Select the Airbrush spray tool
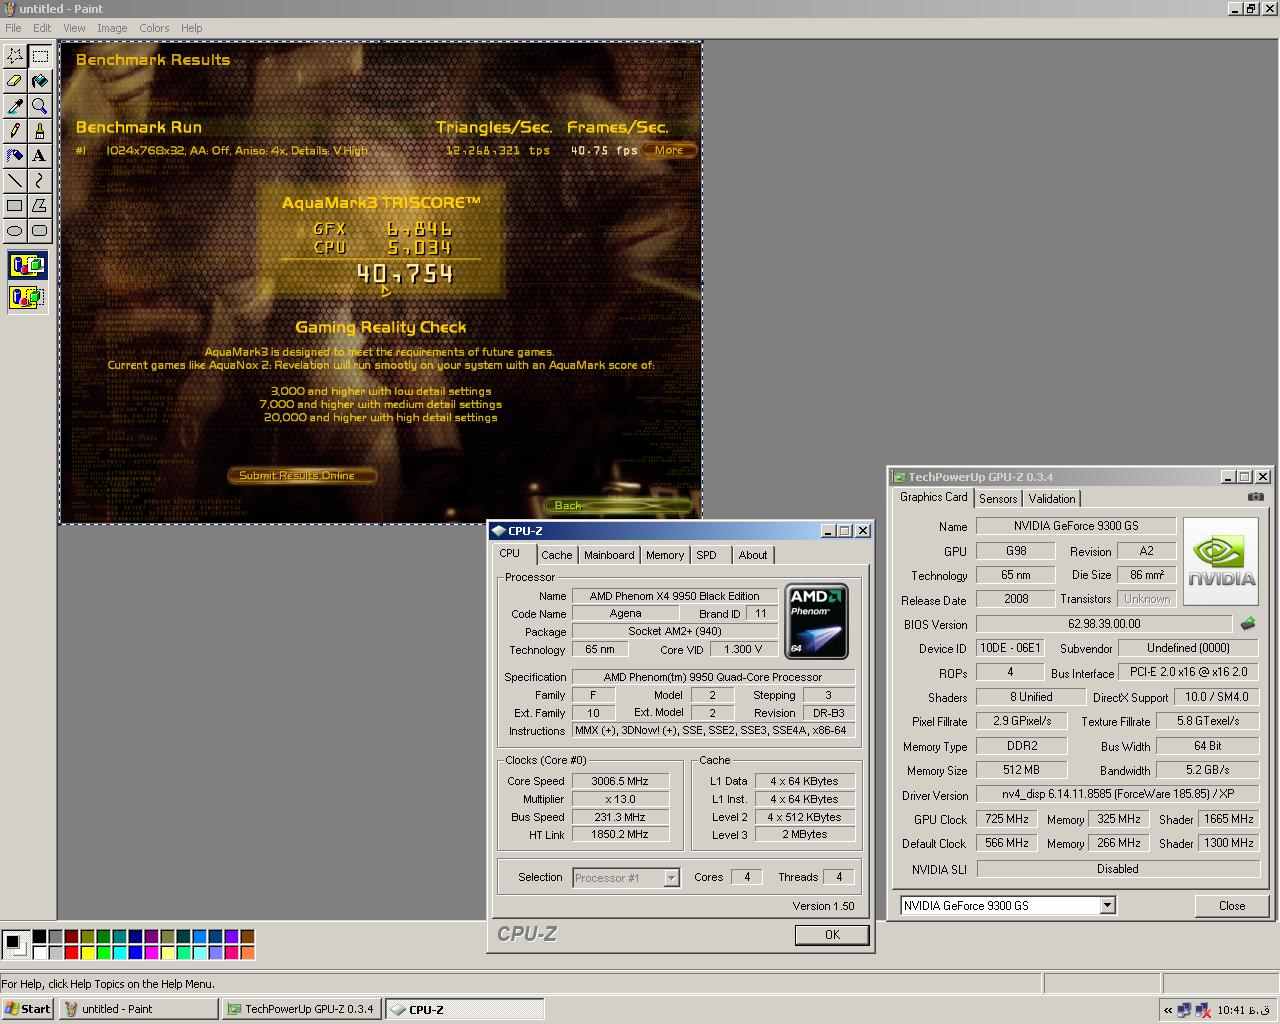This screenshot has width=1280, height=1024. (x=15, y=156)
